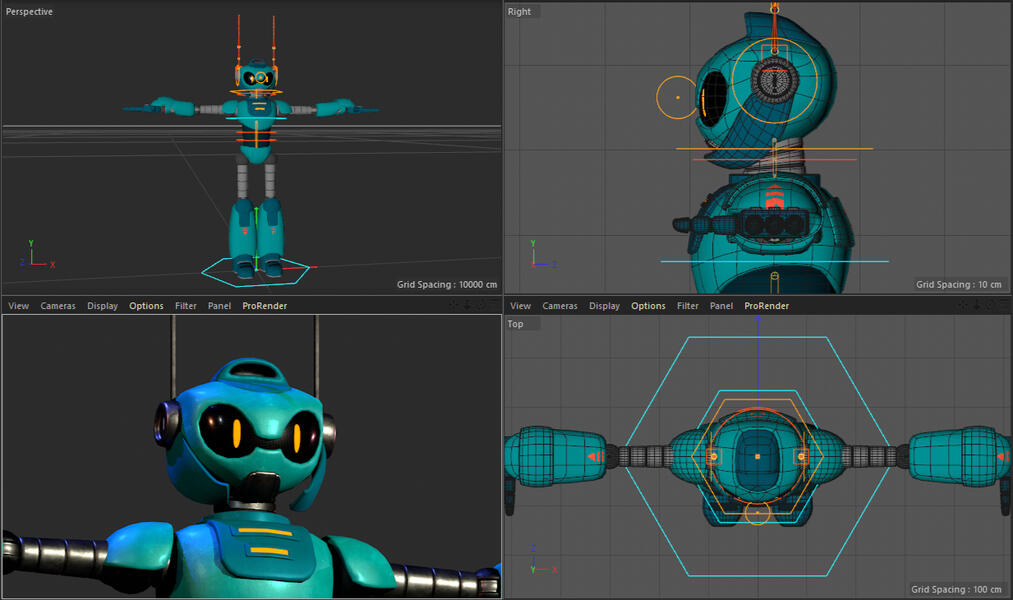
Task: Open the ProRender menu of the bottom-left viewport
Action: pyautogui.click(x=264, y=306)
